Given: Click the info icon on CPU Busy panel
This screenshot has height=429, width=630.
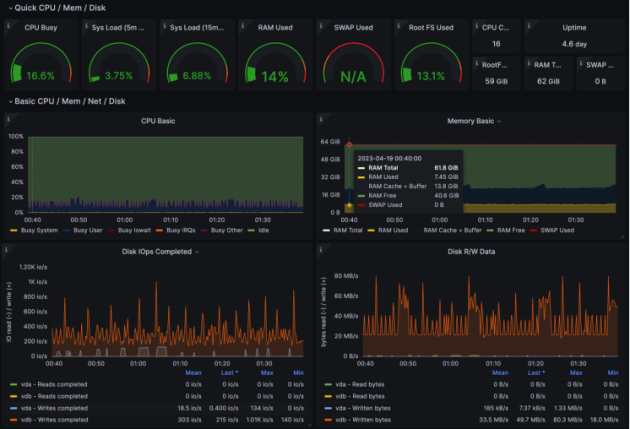Looking at the screenshot, I should [10, 24].
